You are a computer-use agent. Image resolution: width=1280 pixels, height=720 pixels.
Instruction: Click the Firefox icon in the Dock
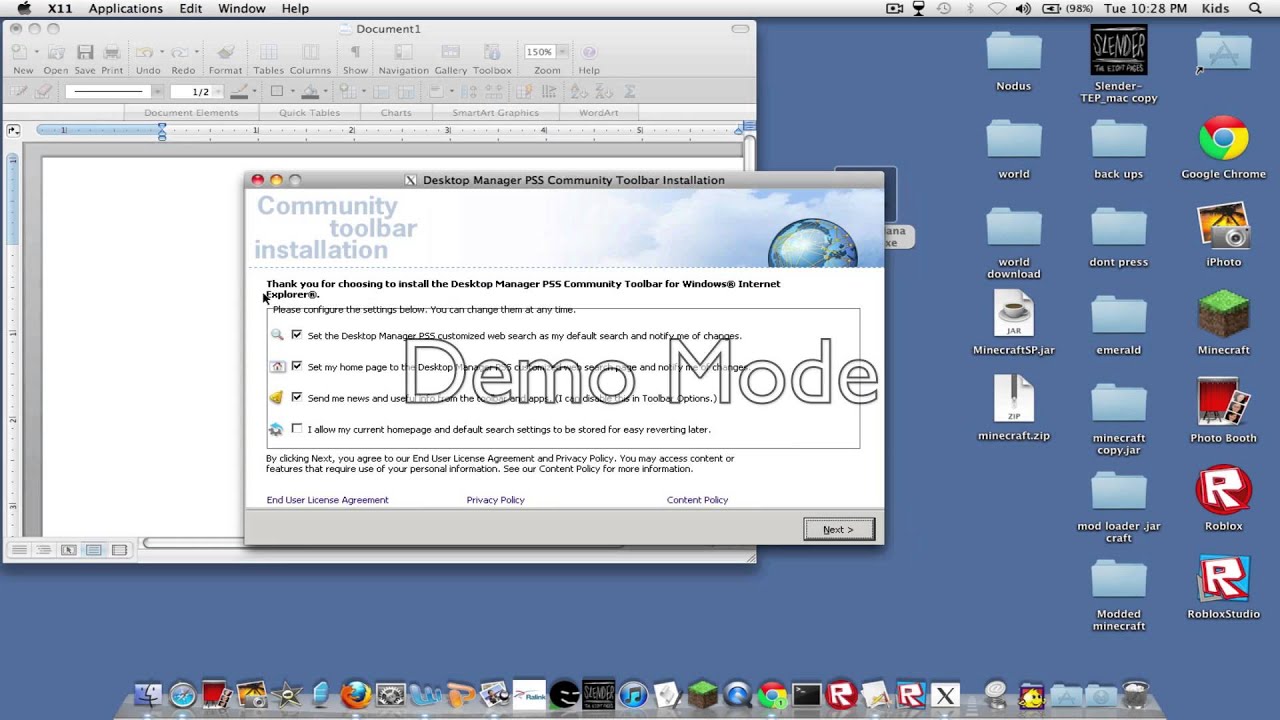point(356,694)
